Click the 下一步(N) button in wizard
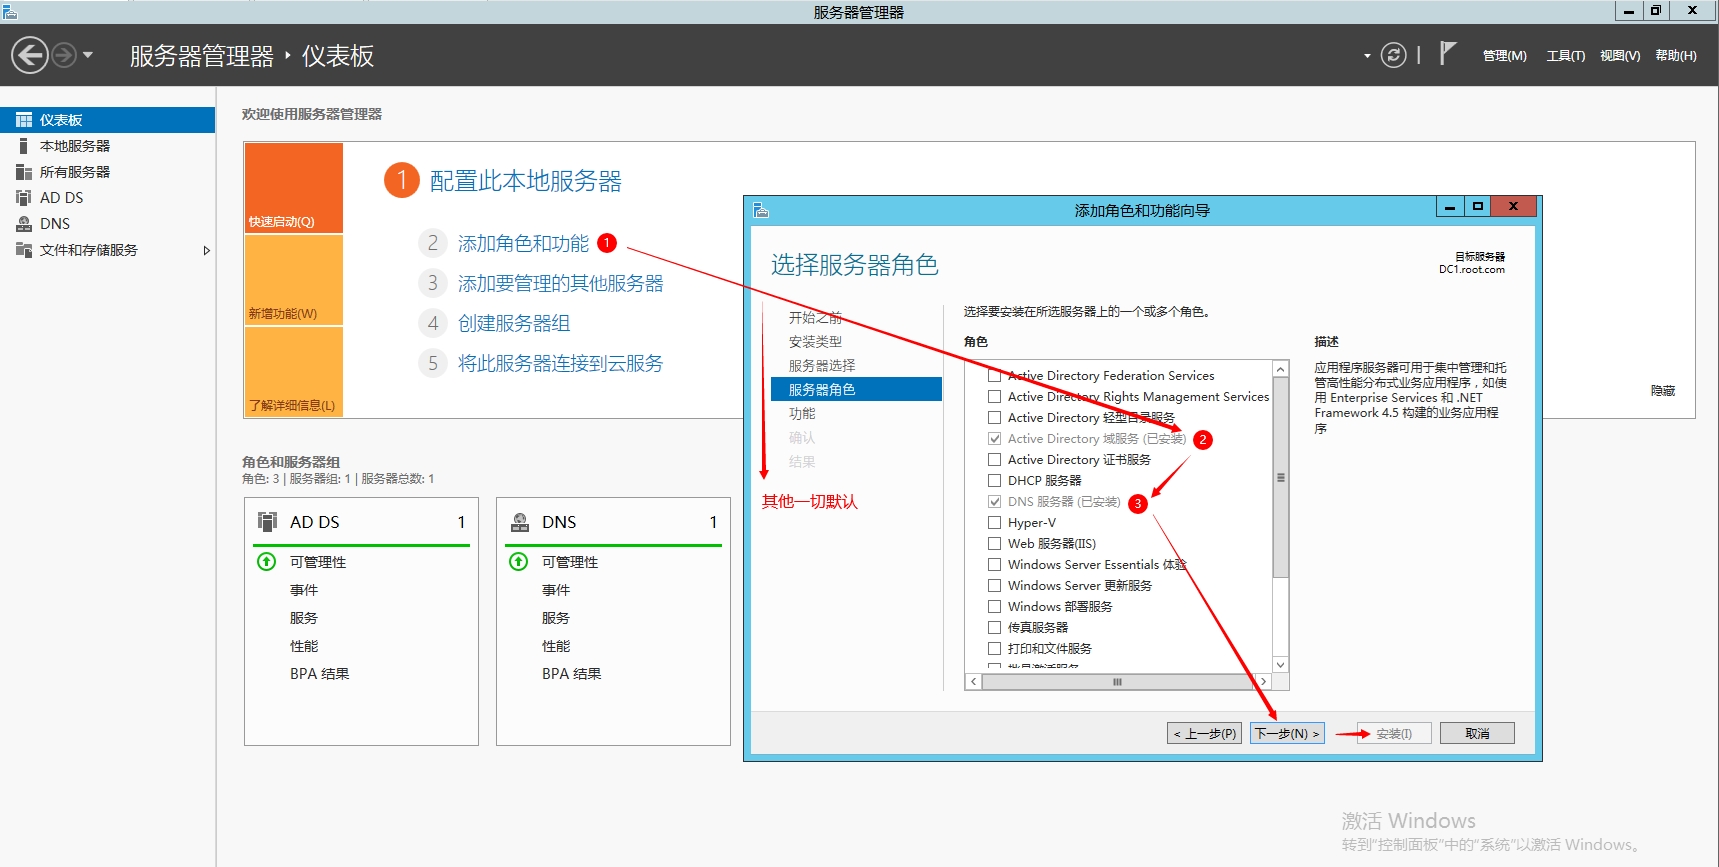The height and width of the screenshot is (867, 1719). click(1287, 733)
